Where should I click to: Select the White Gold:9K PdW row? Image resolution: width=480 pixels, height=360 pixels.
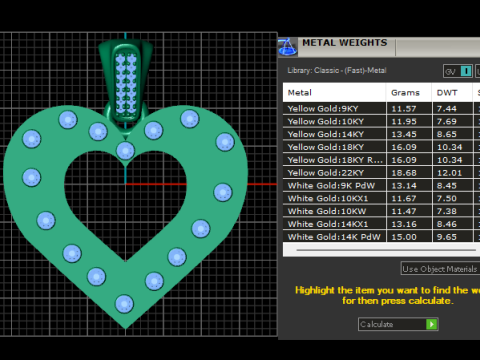point(381,185)
